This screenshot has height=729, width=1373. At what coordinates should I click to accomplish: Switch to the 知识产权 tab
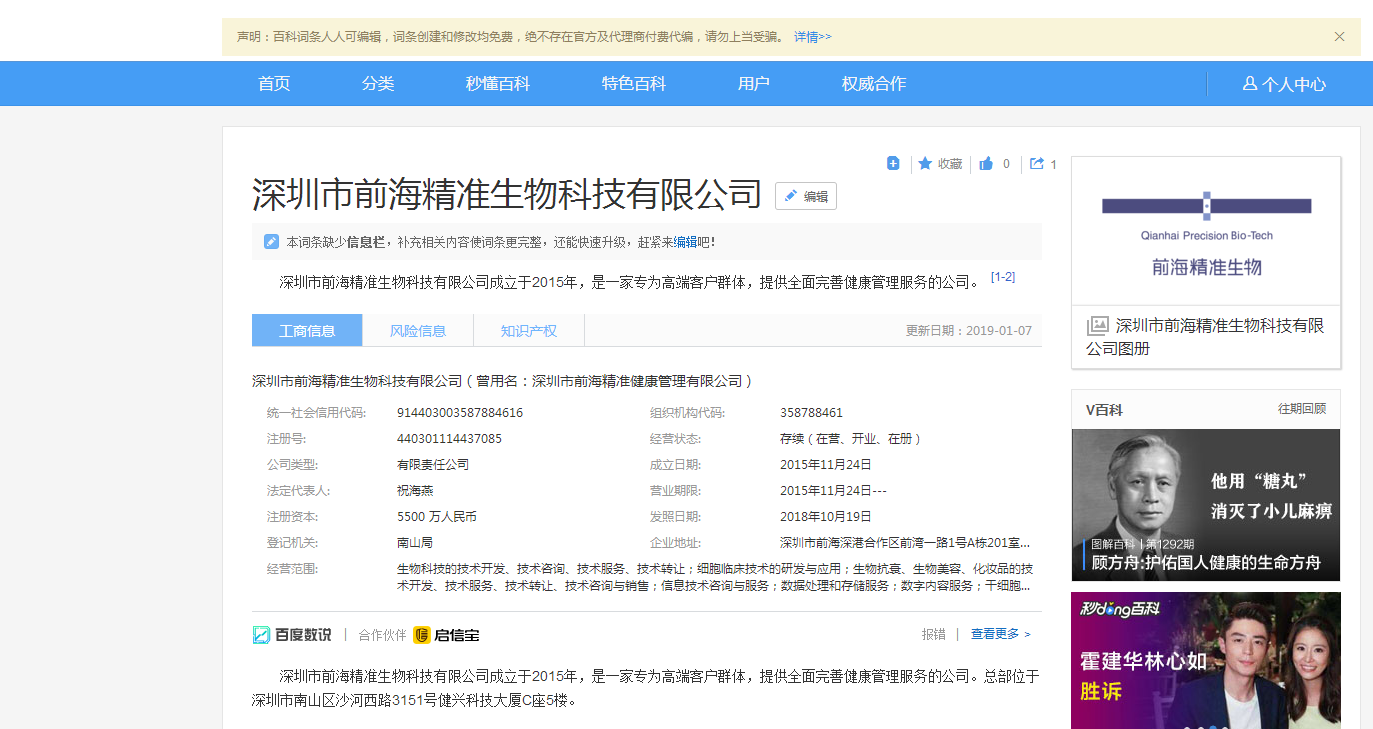point(529,331)
